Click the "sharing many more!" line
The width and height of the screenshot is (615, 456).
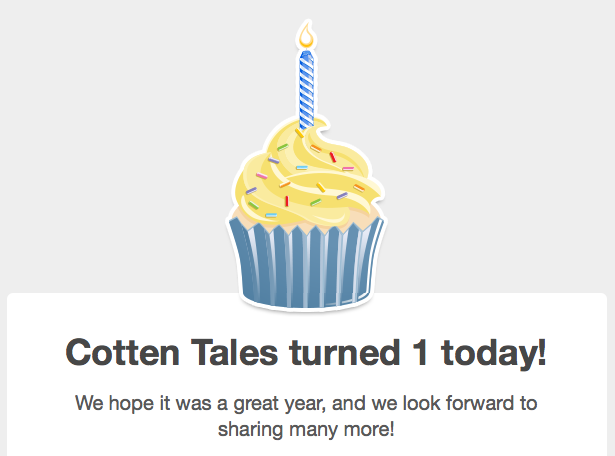pos(307,431)
